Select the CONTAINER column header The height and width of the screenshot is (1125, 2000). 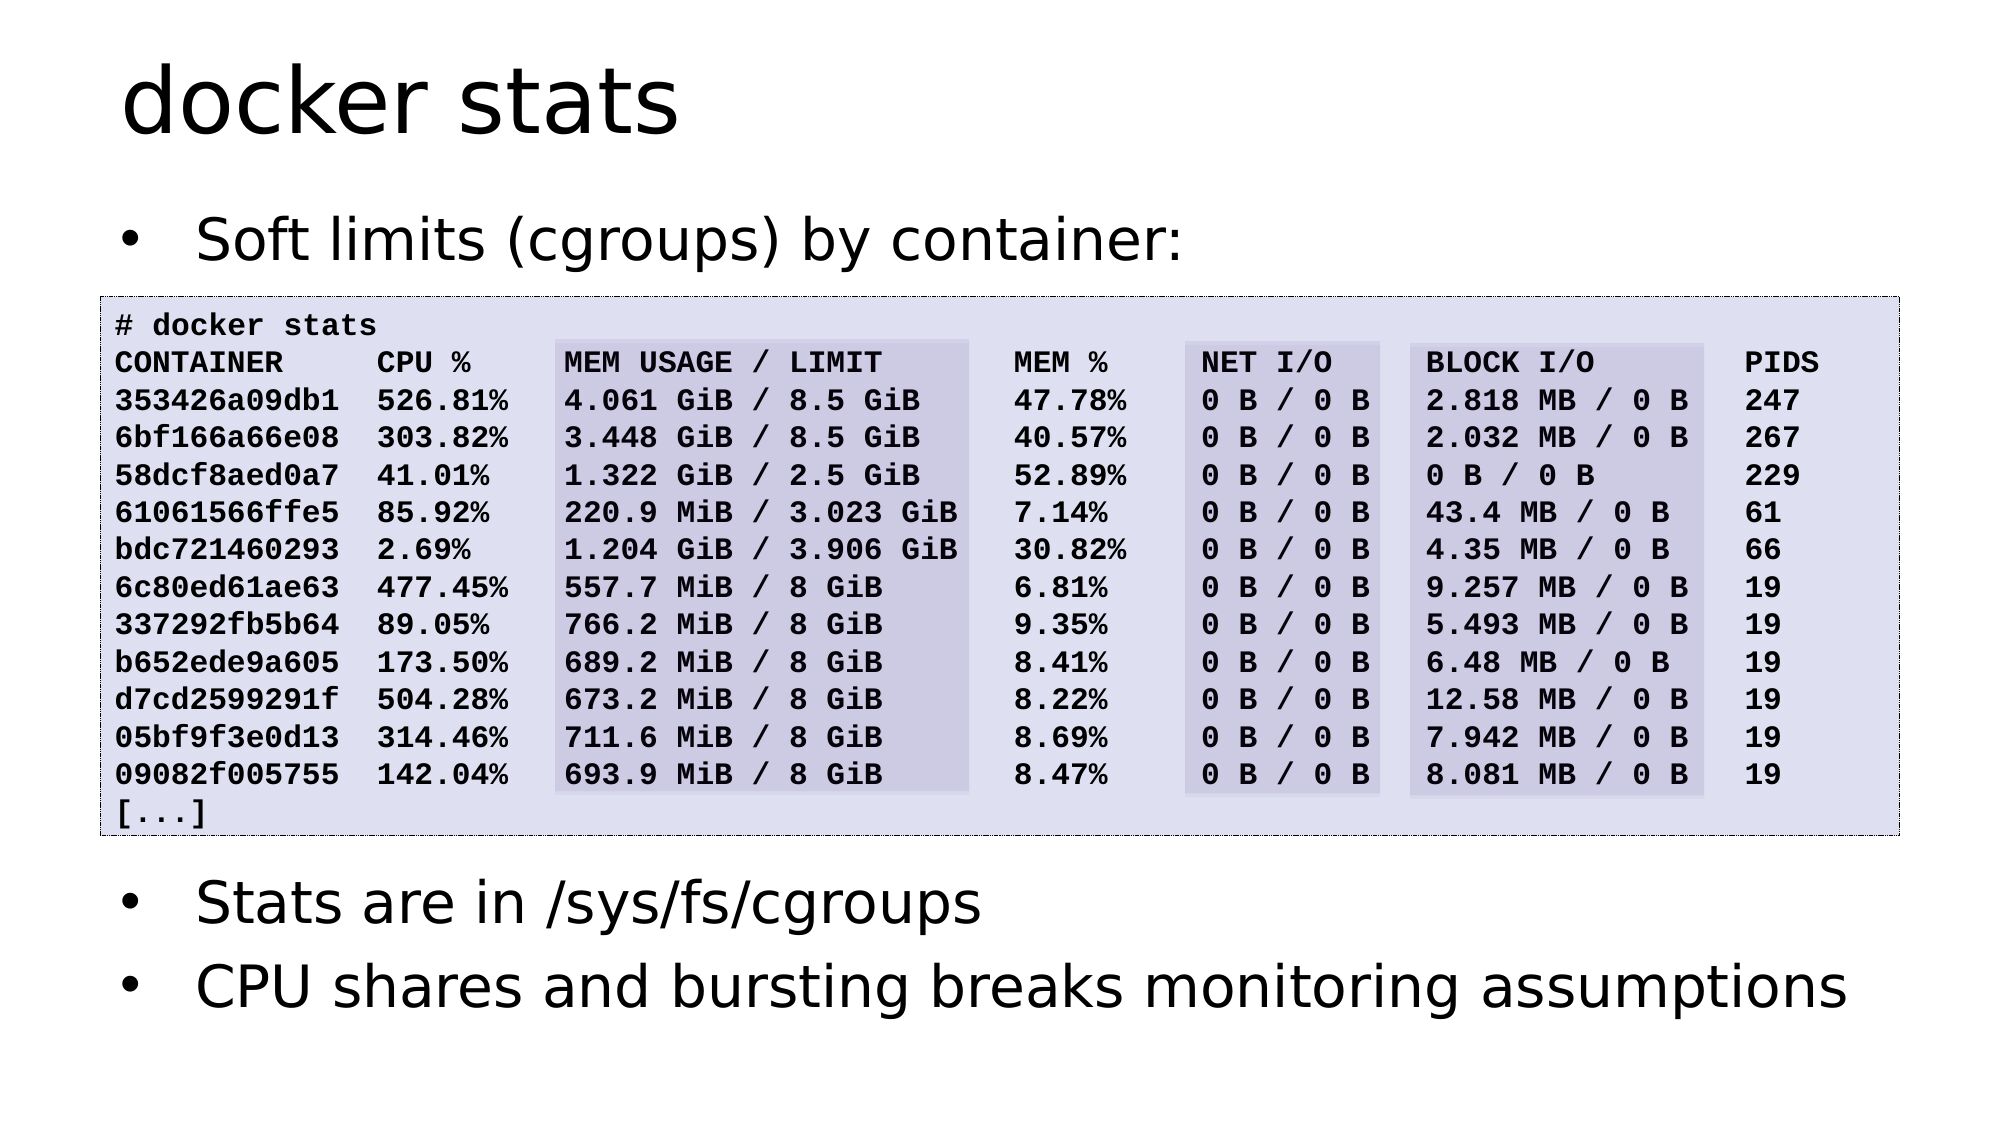[x=199, y=363]
